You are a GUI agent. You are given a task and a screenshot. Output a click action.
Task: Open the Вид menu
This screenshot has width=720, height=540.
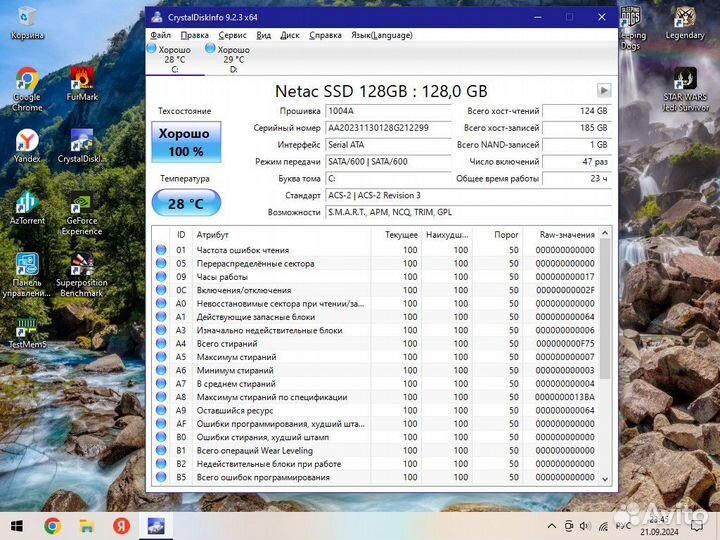click(x=263, y=35)
